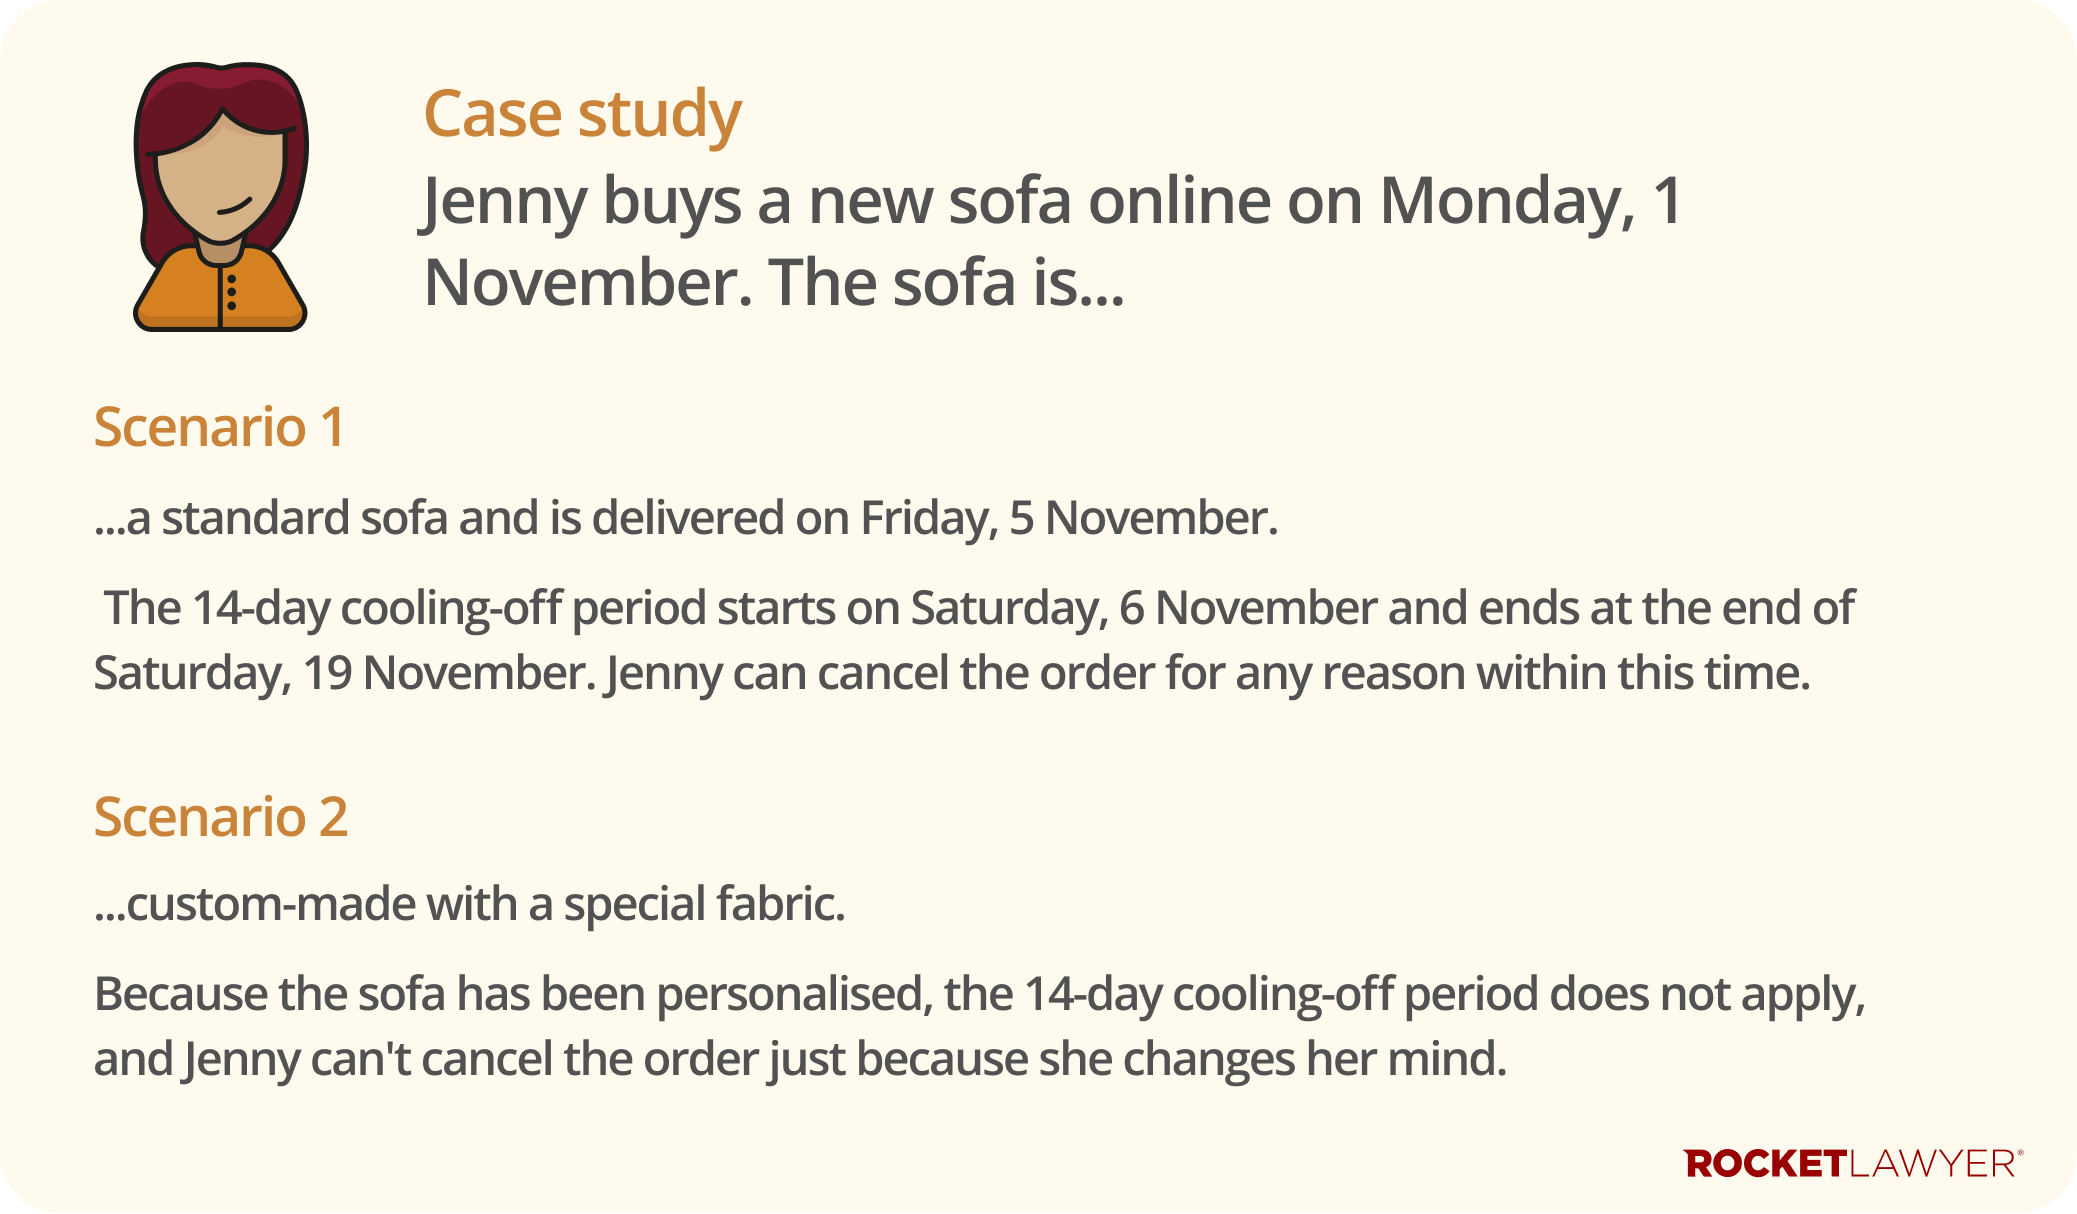
Task: Click the smile on Jenny's face
Action: tap(234, 207)
